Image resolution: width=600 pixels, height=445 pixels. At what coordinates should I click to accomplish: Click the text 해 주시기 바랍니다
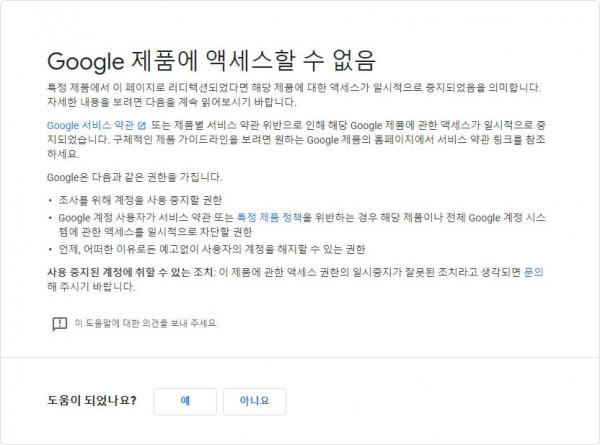[91, 287]
